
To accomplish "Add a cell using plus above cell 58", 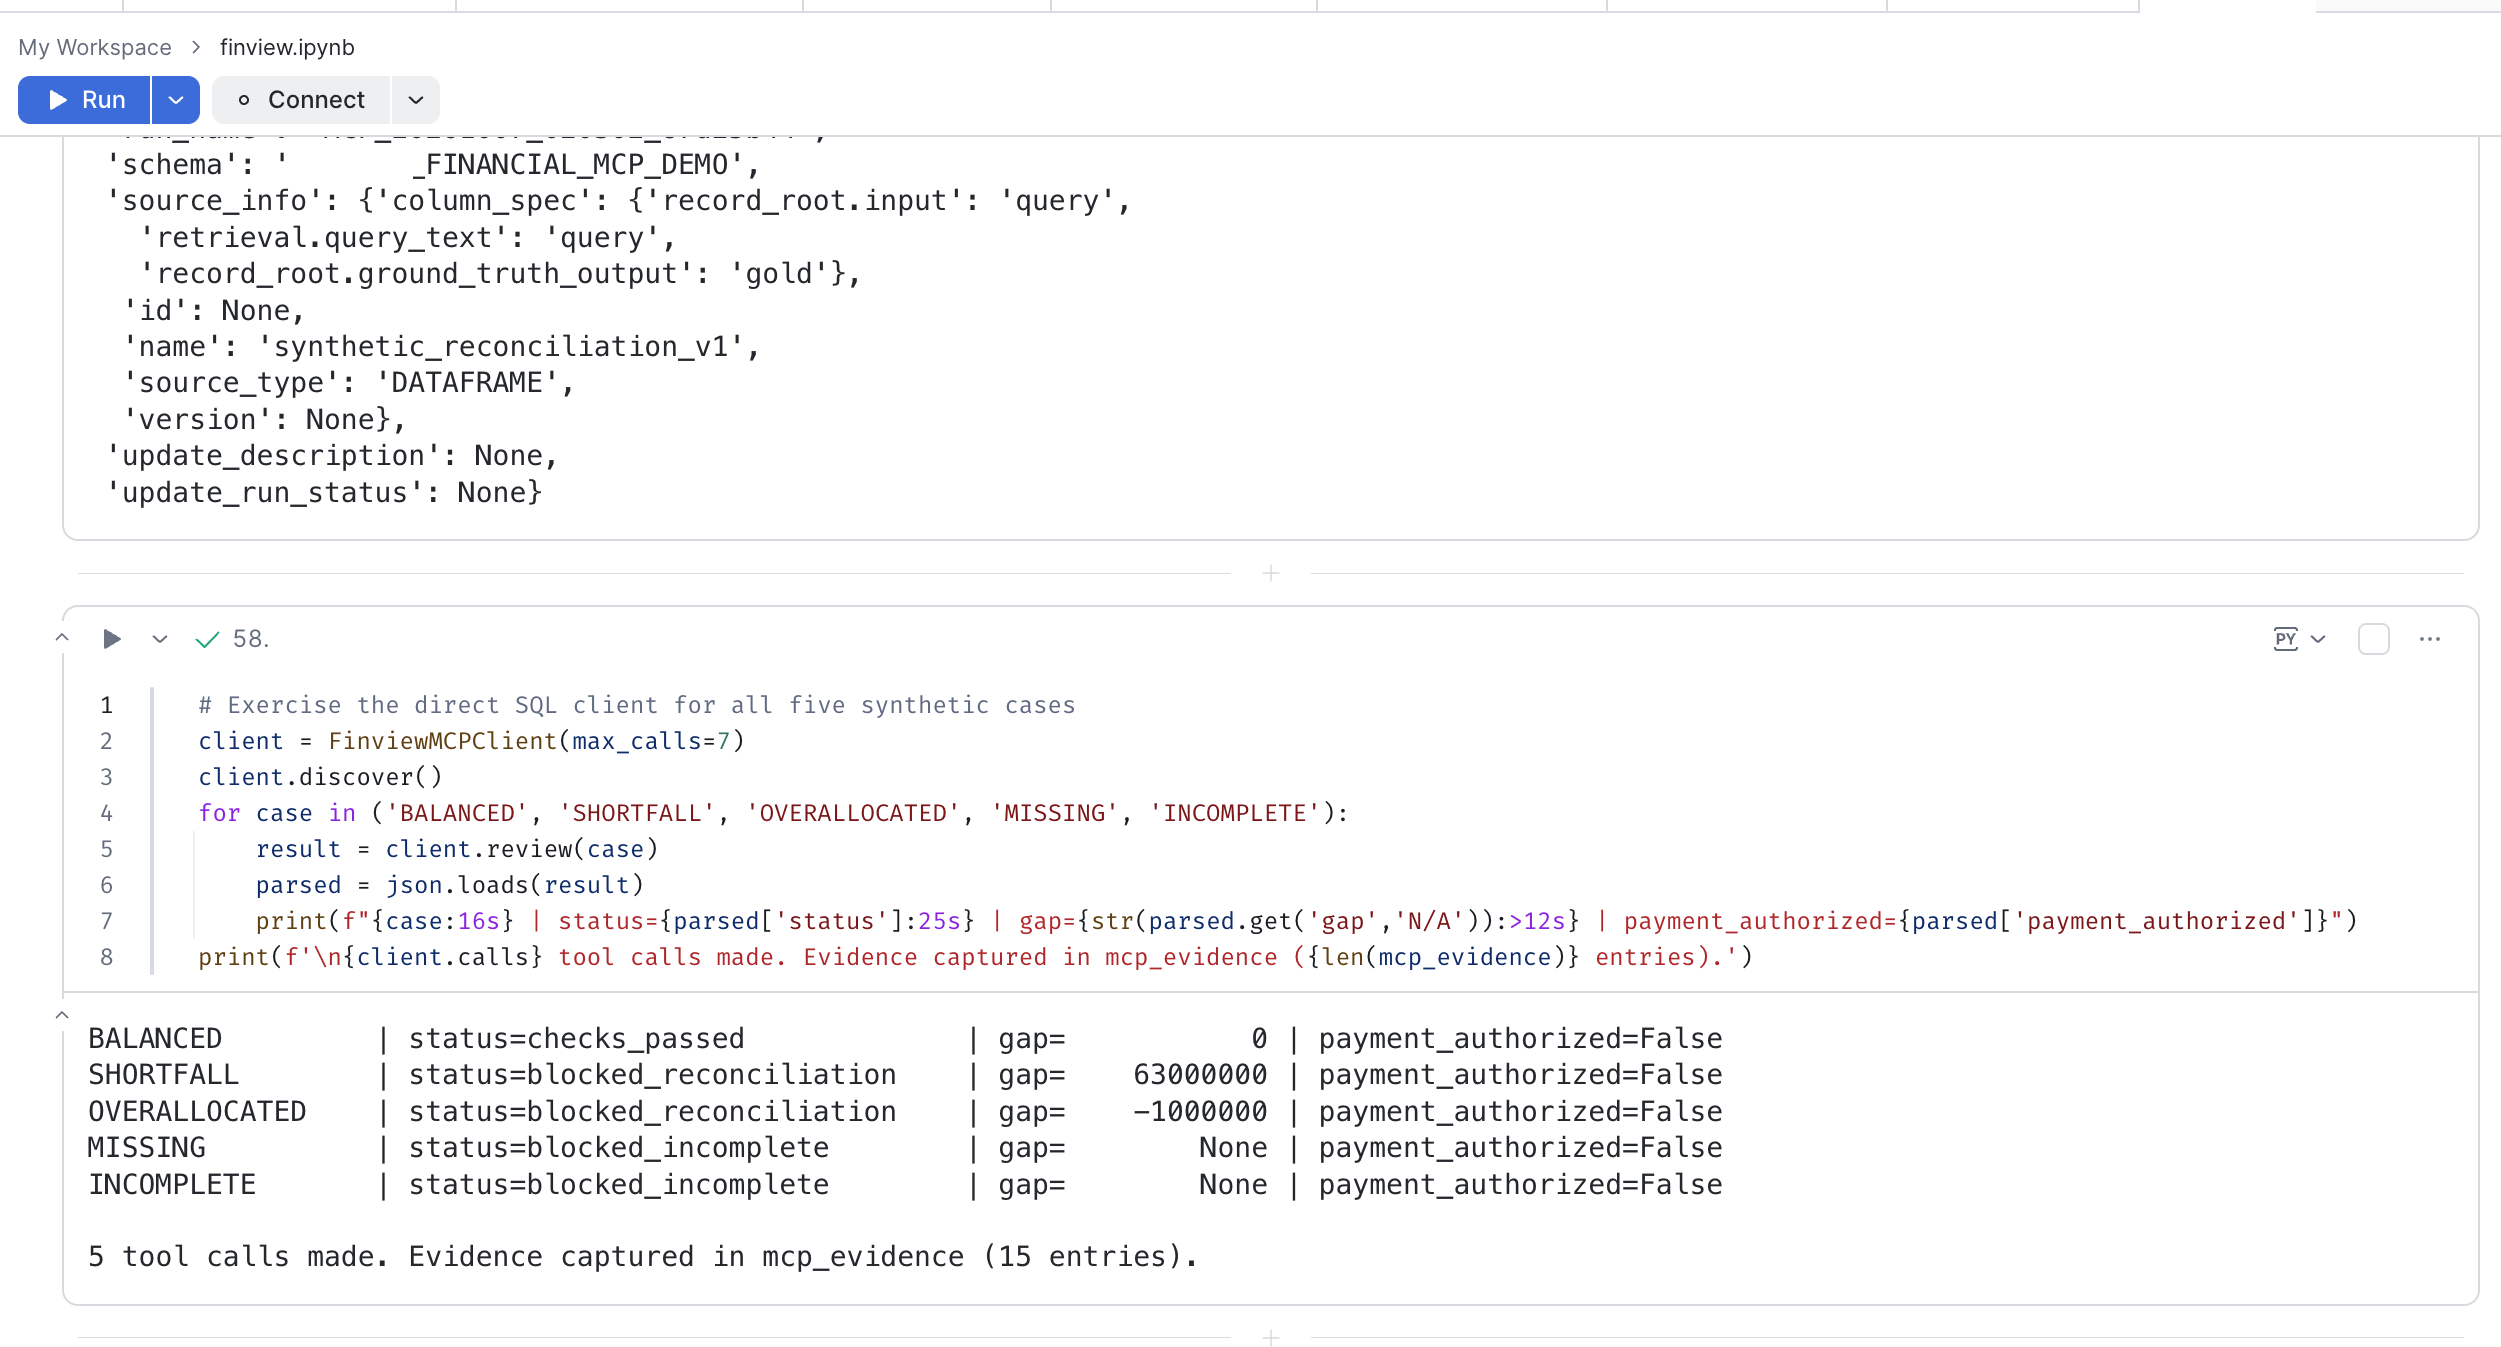I will point(1271,573).
